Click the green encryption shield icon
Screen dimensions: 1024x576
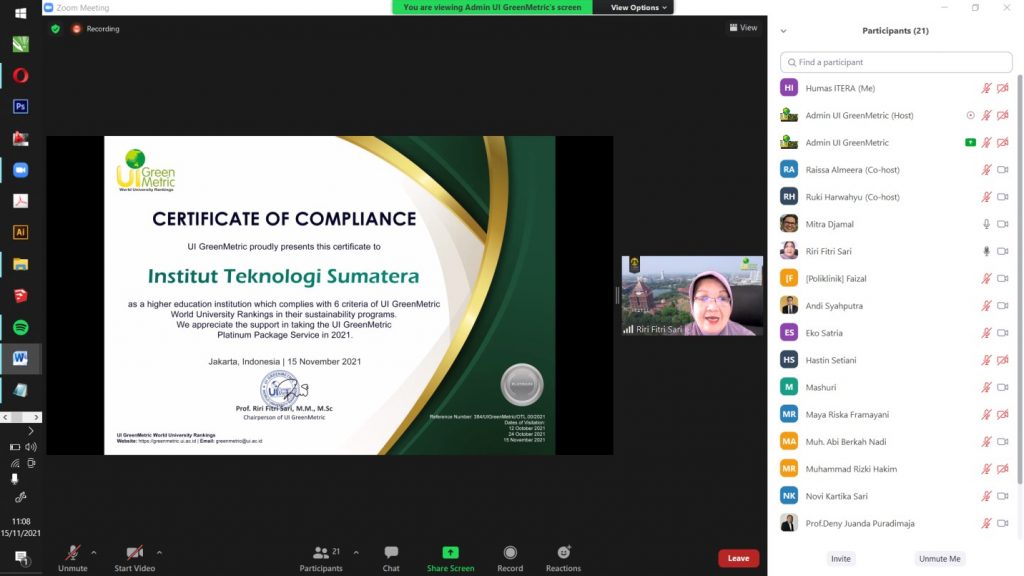pos(56,29)
